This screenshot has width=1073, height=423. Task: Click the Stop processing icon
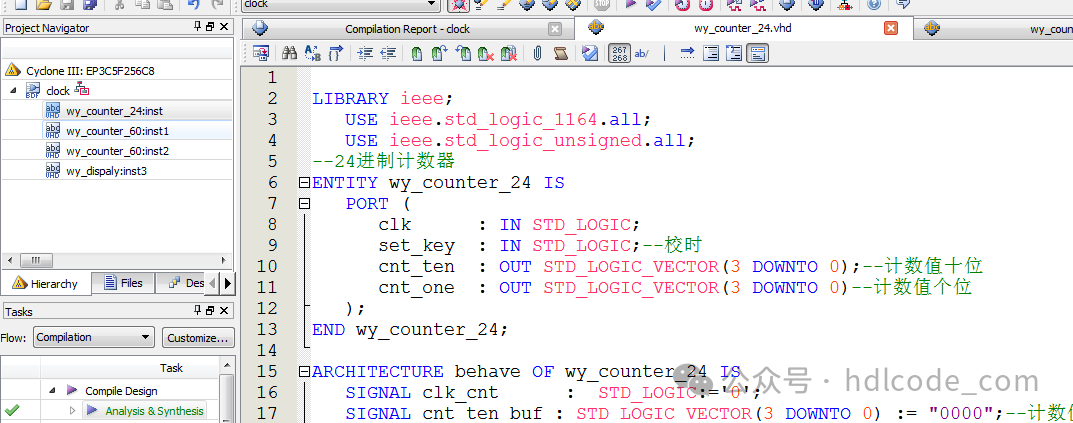[x=602, y=4]
